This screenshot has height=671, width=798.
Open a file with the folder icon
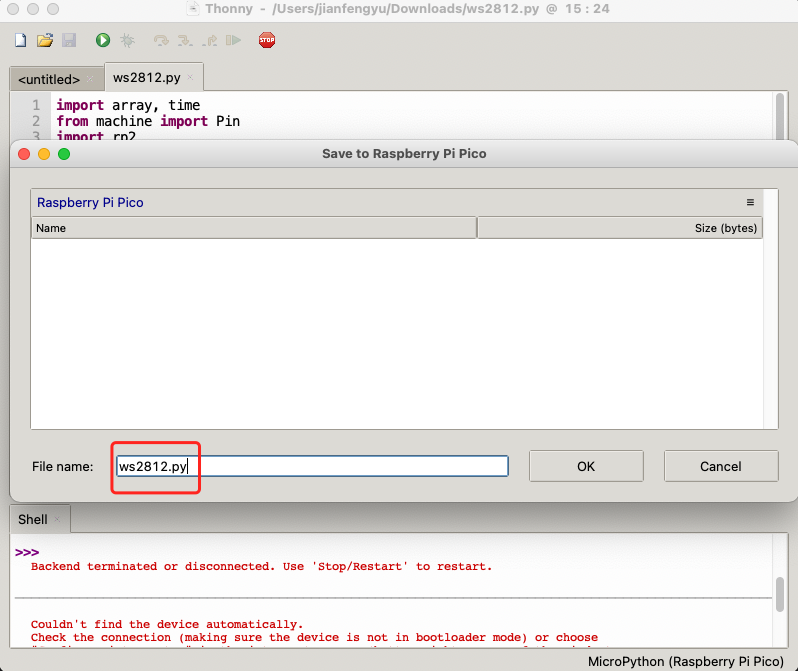tap(45, 40)
